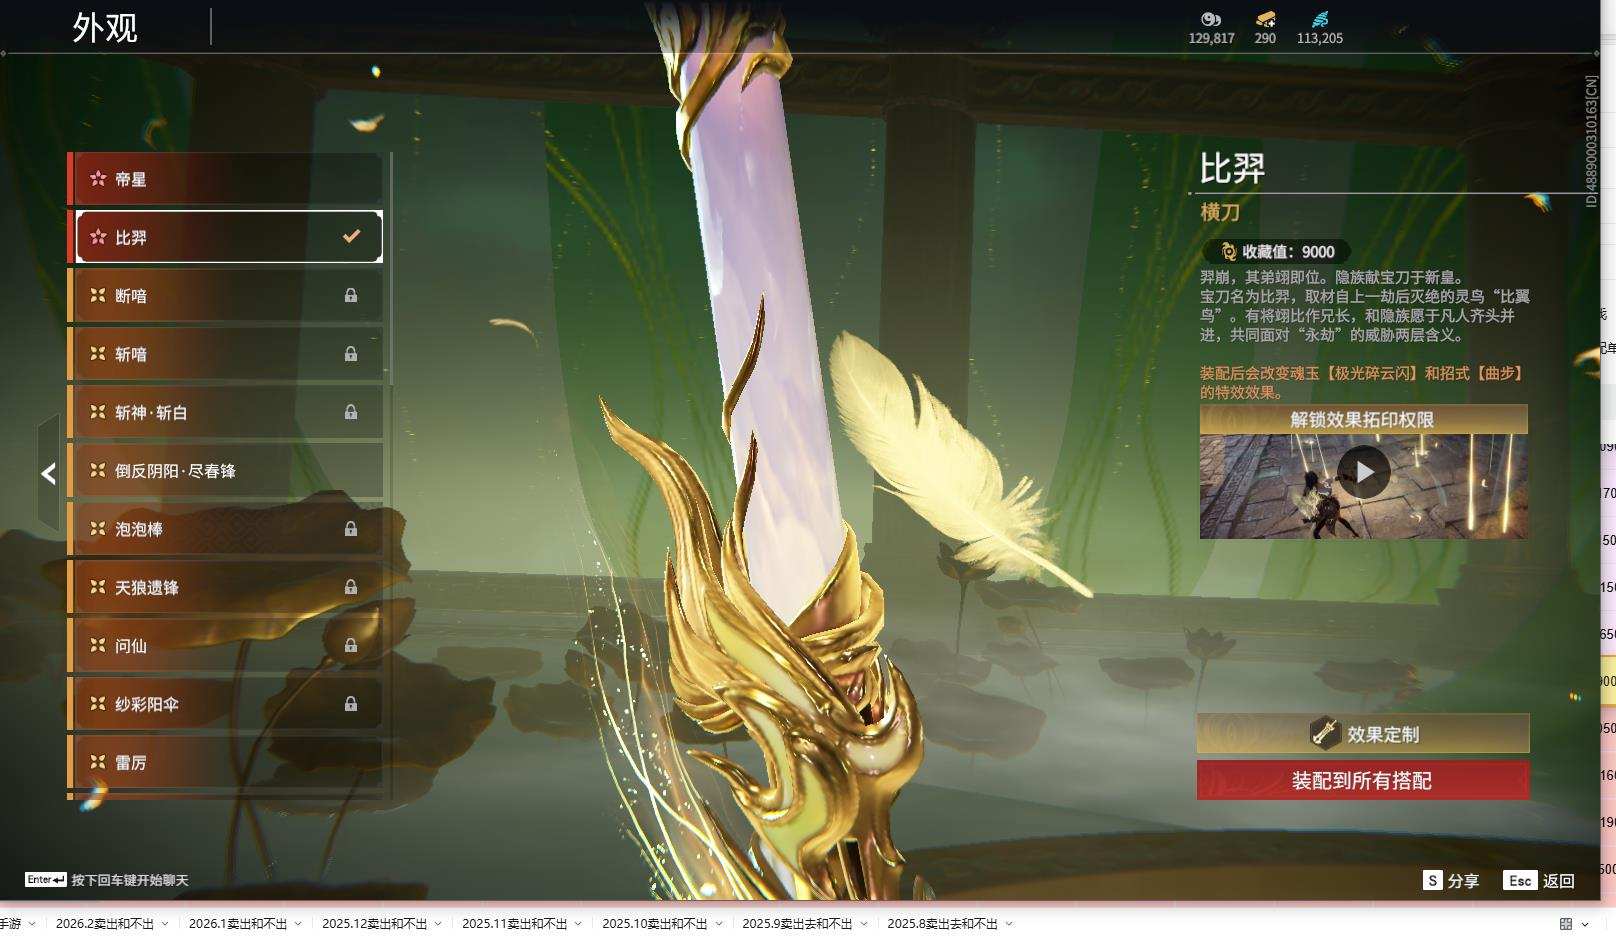Open dropdown for 2026.1卖出和不出 sheet tab
The width and height of the screenshot is (1616, 939).
click(x=298, y=924)
